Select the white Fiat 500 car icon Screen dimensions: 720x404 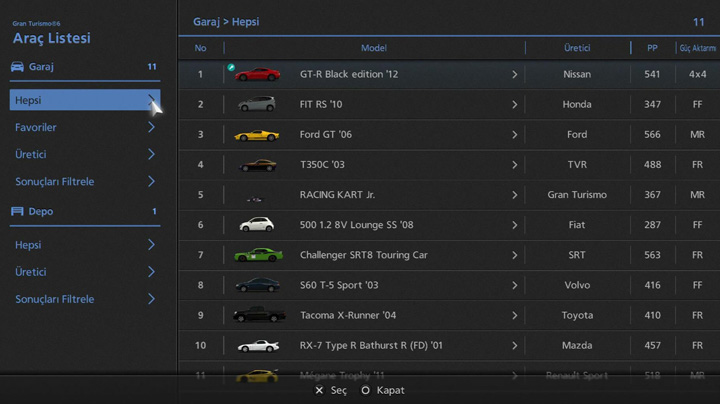(x=257, y=225)
